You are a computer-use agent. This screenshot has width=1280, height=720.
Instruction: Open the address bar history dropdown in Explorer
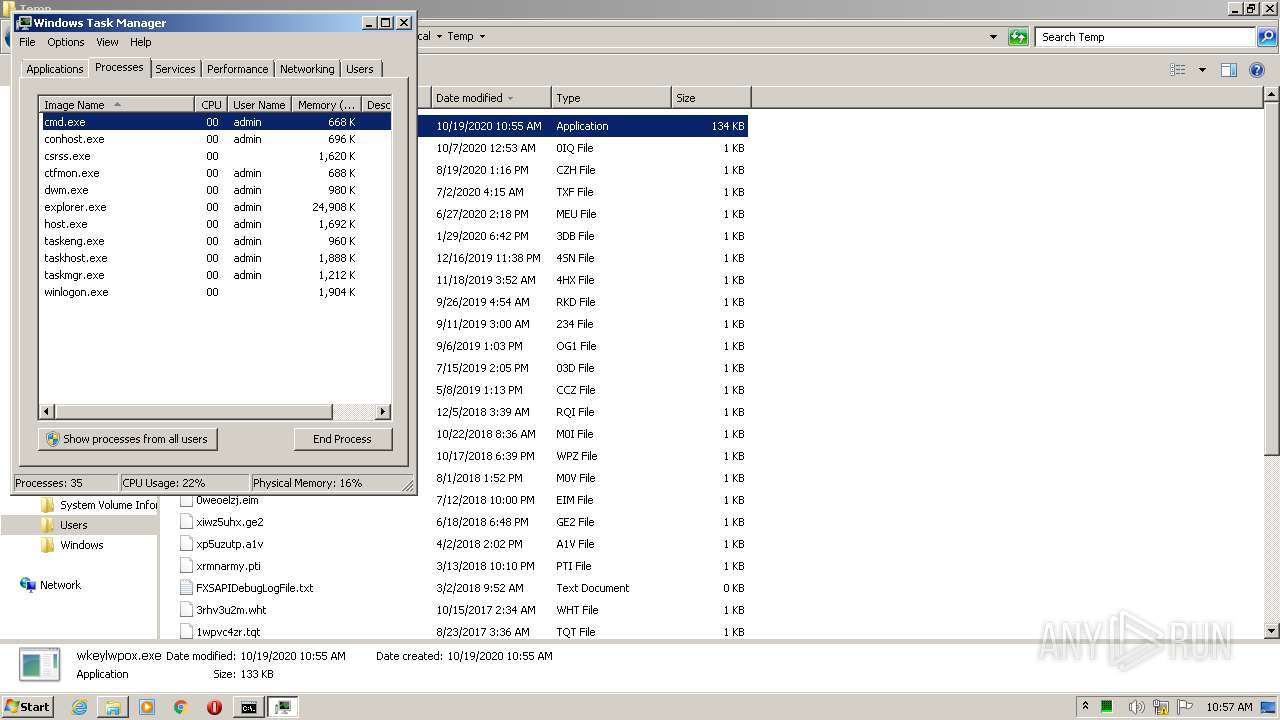pyautogui.click(x=993, y=37)
